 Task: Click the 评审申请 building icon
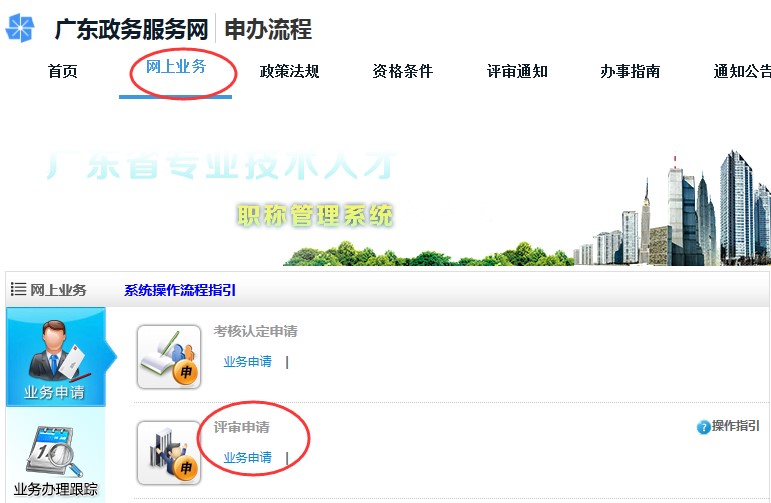click(169, 453)
